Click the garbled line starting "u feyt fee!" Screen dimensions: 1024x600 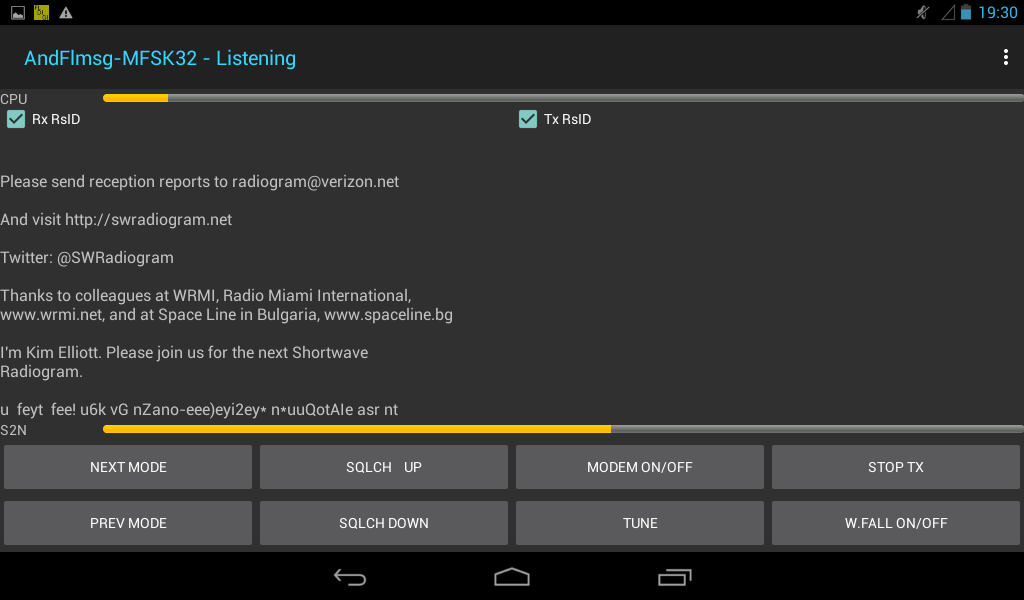(199, 409)
